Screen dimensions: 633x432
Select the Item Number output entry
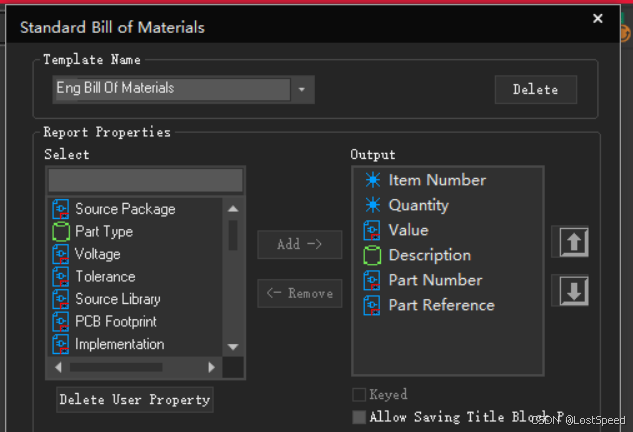[437, 180]
